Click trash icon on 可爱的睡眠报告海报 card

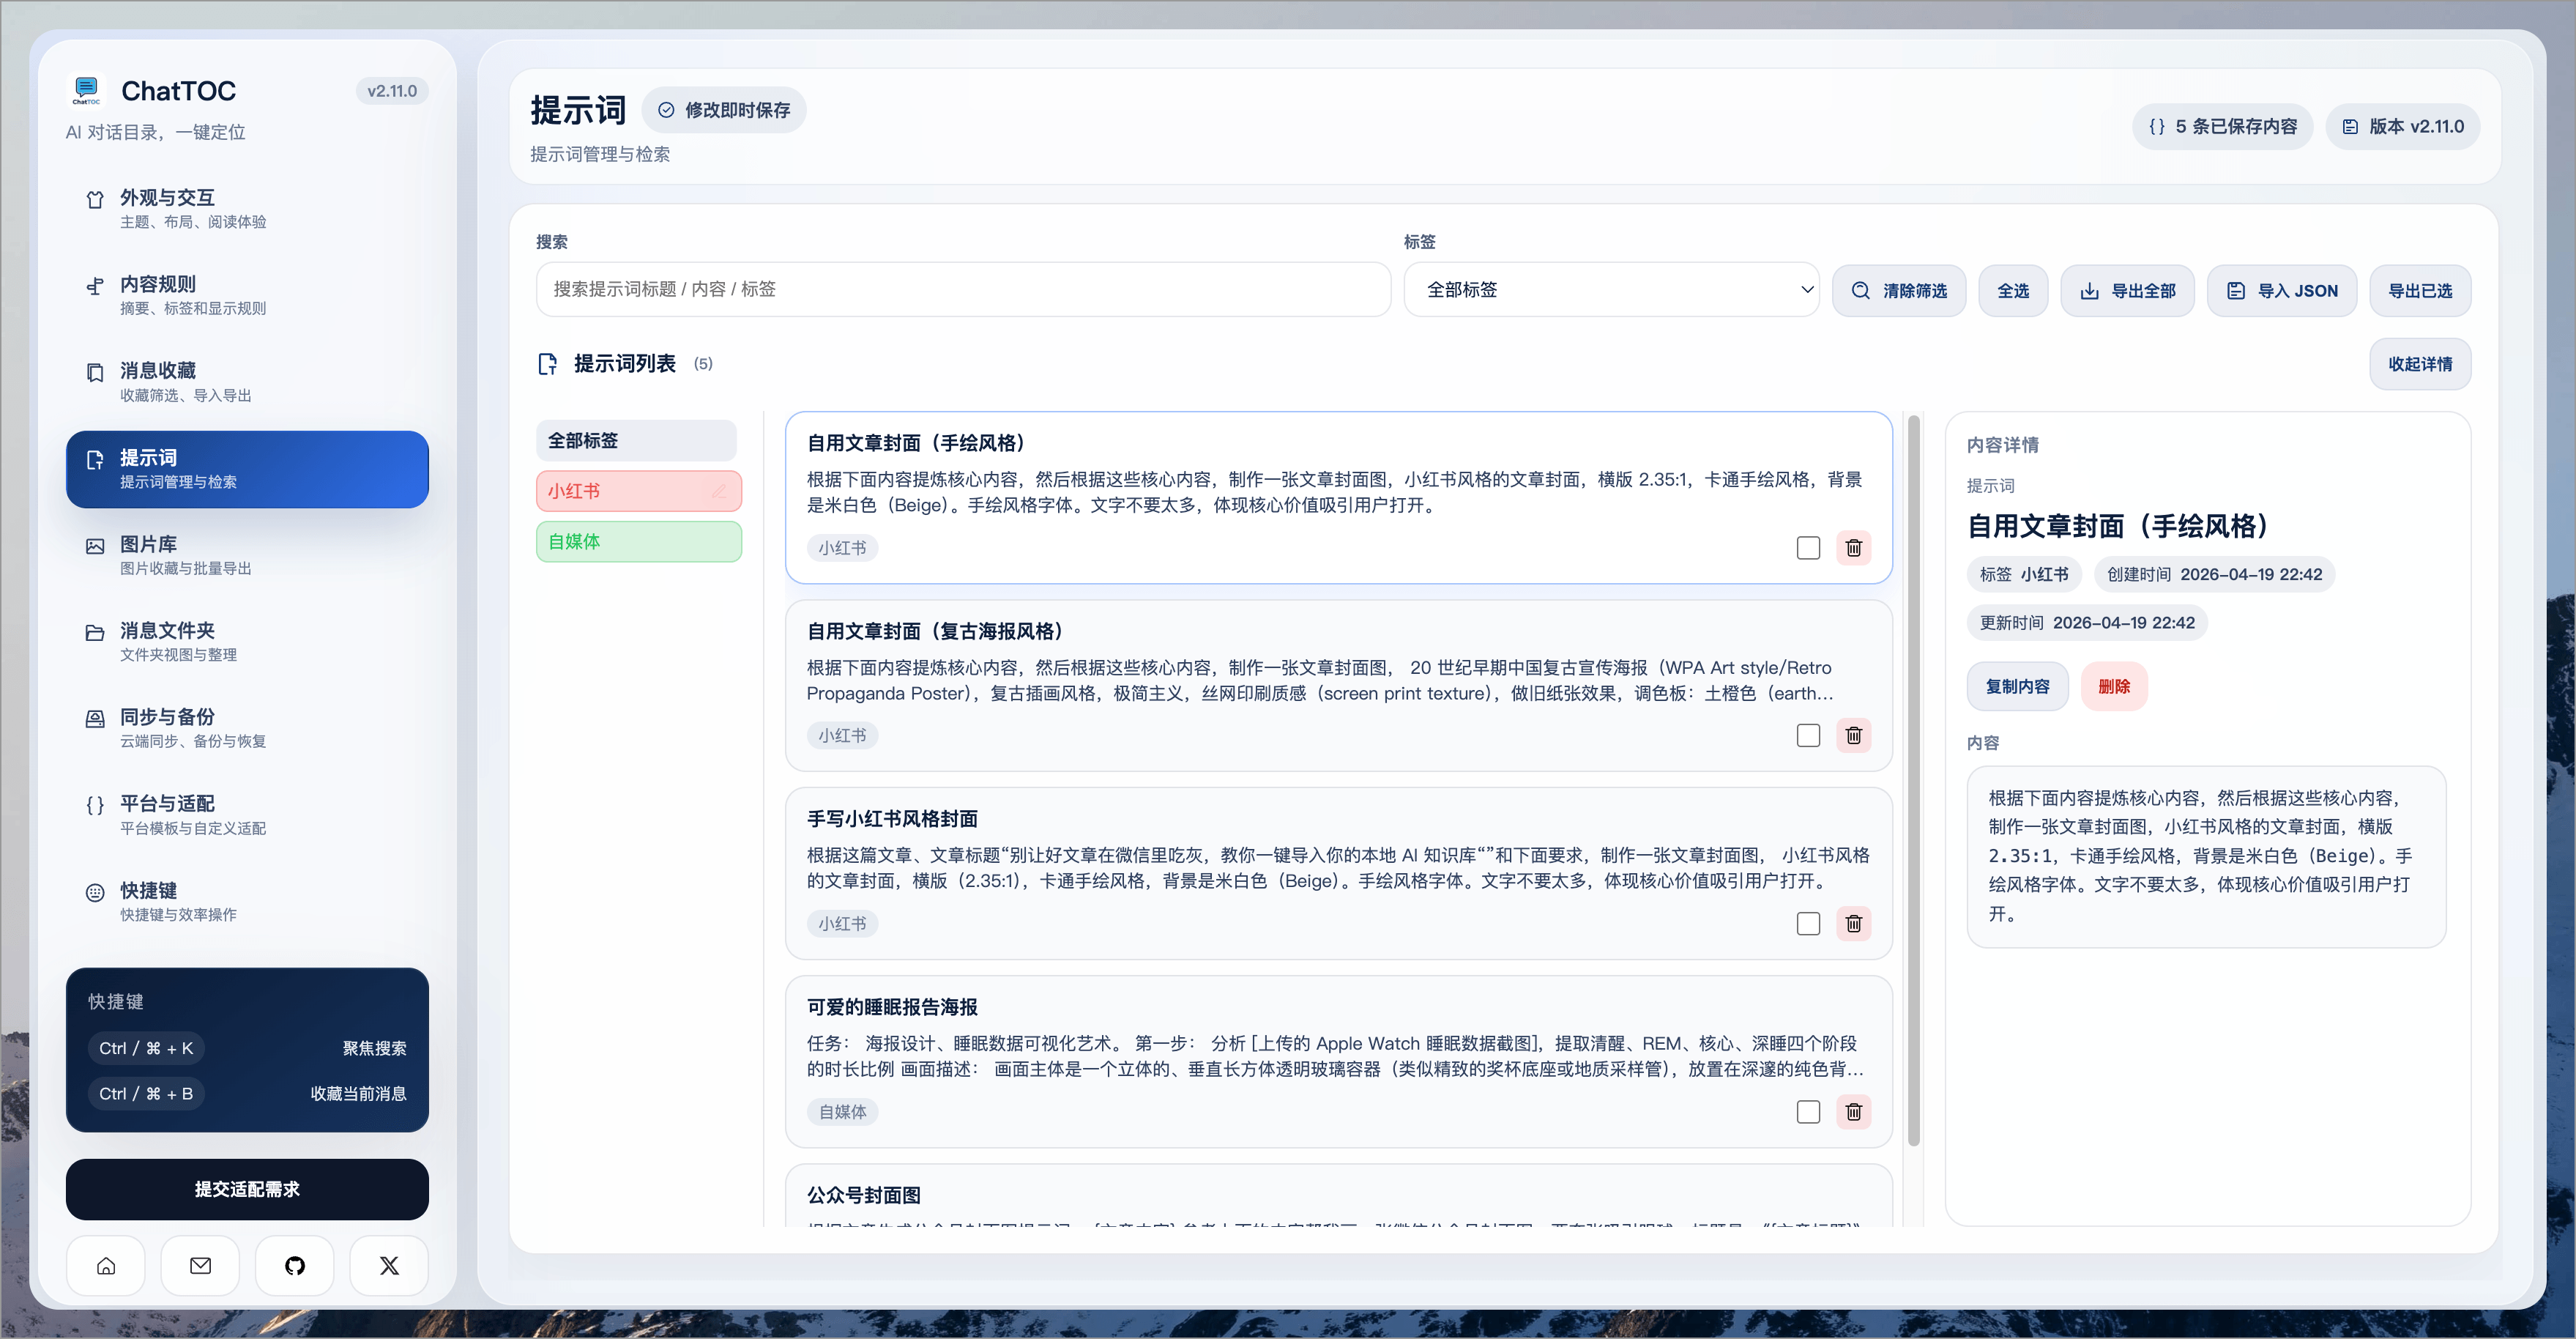pos(1853,1111)
